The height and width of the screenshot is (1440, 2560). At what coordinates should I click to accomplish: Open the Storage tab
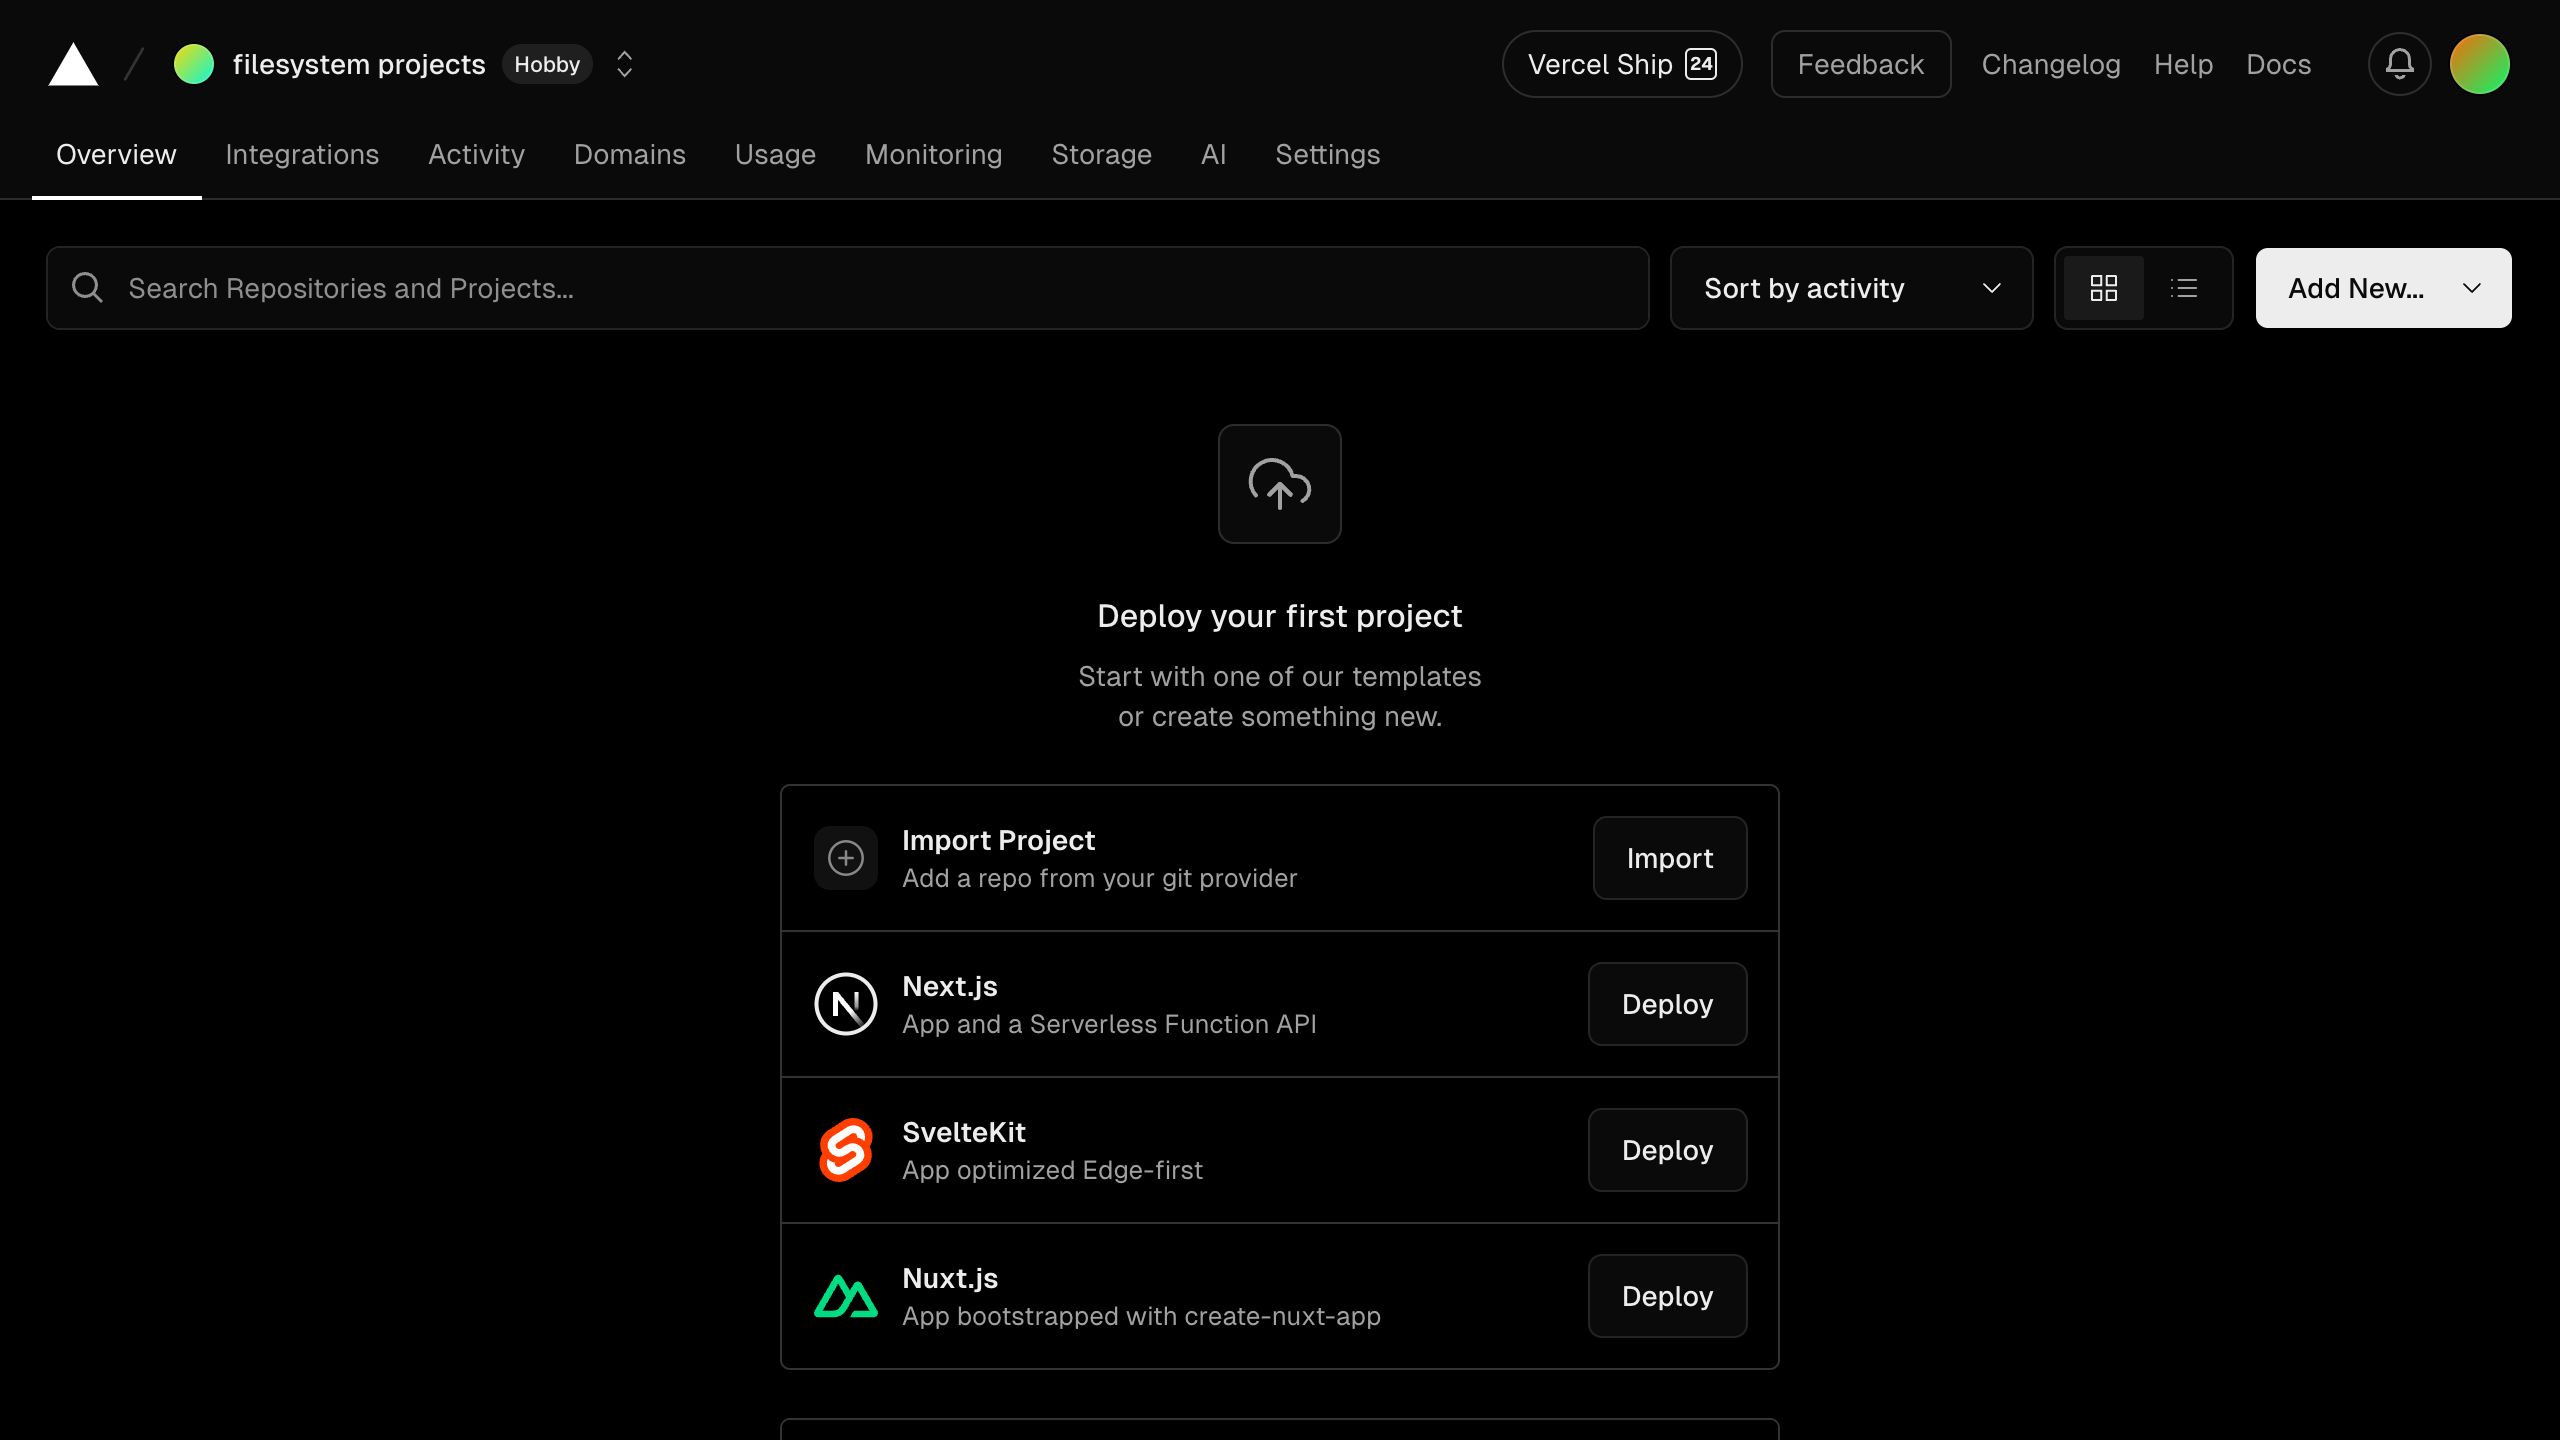click(x=1102, y=154)
